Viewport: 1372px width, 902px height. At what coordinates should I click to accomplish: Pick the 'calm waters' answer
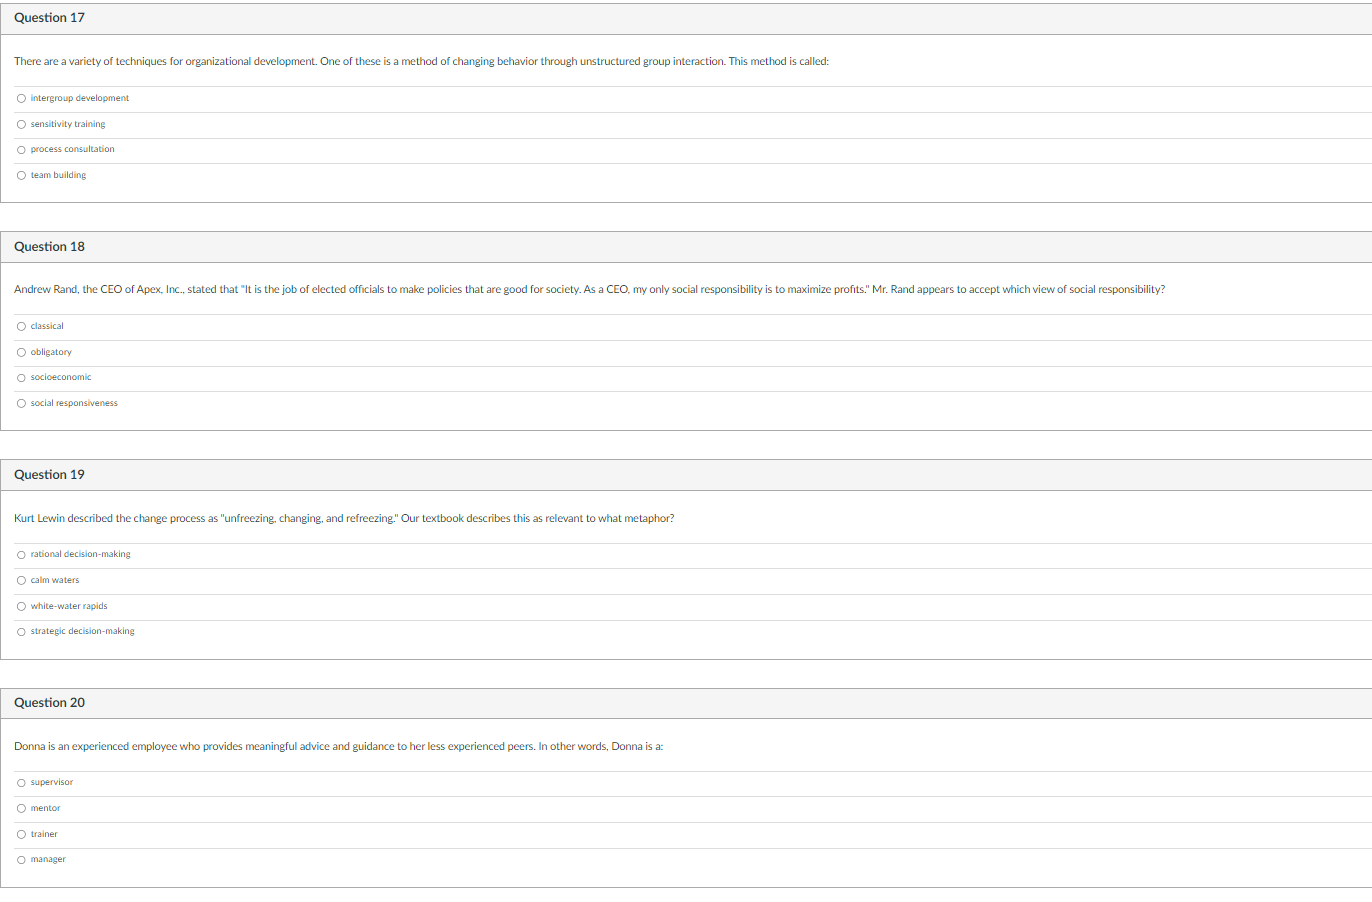pyautogui.click(x=21, y=580)
